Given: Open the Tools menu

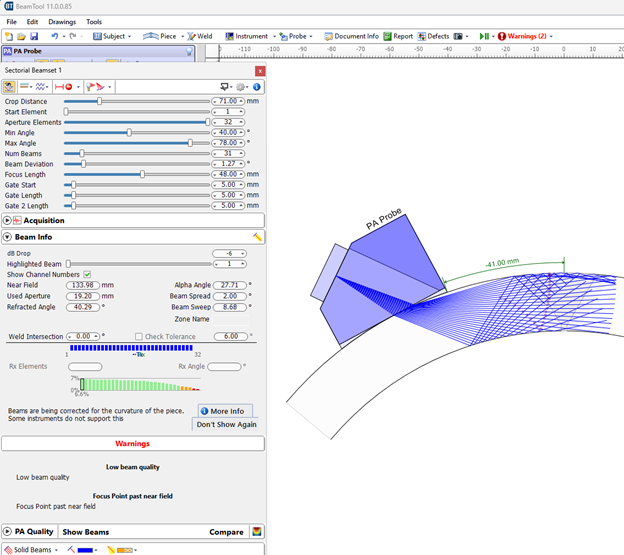Looking at the screenshot, I should click(94, 21).
